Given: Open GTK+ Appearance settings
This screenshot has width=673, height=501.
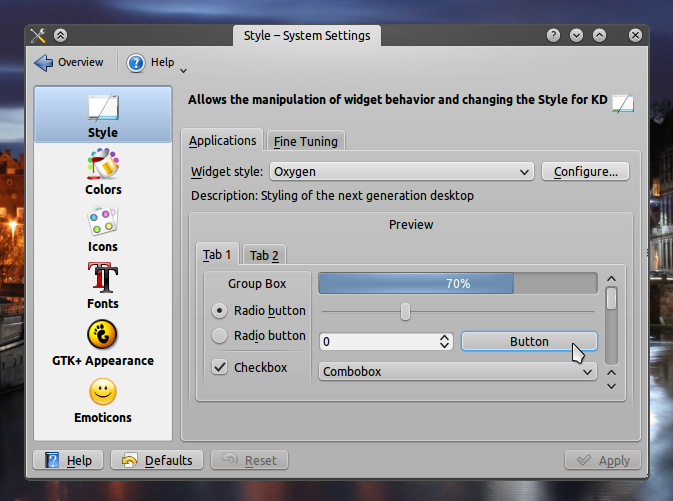Looking at the screenshot, I should [x=103, y=343].
